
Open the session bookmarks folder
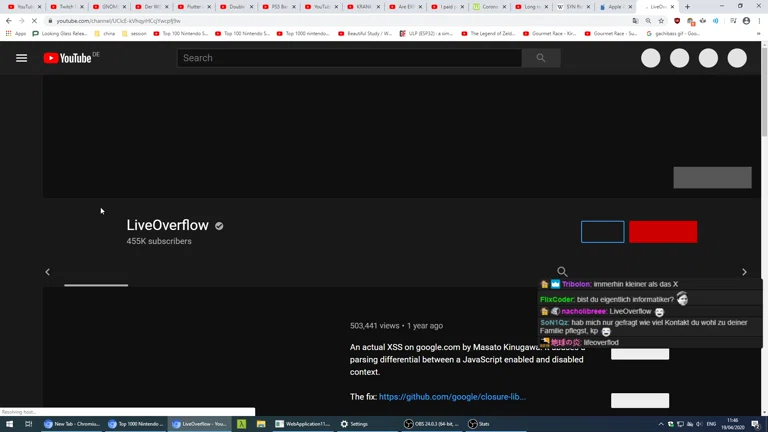pyautogui.click(x=134, y=33)
